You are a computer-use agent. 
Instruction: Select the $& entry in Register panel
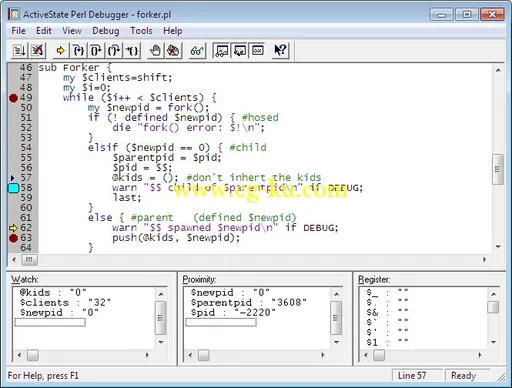387,313
